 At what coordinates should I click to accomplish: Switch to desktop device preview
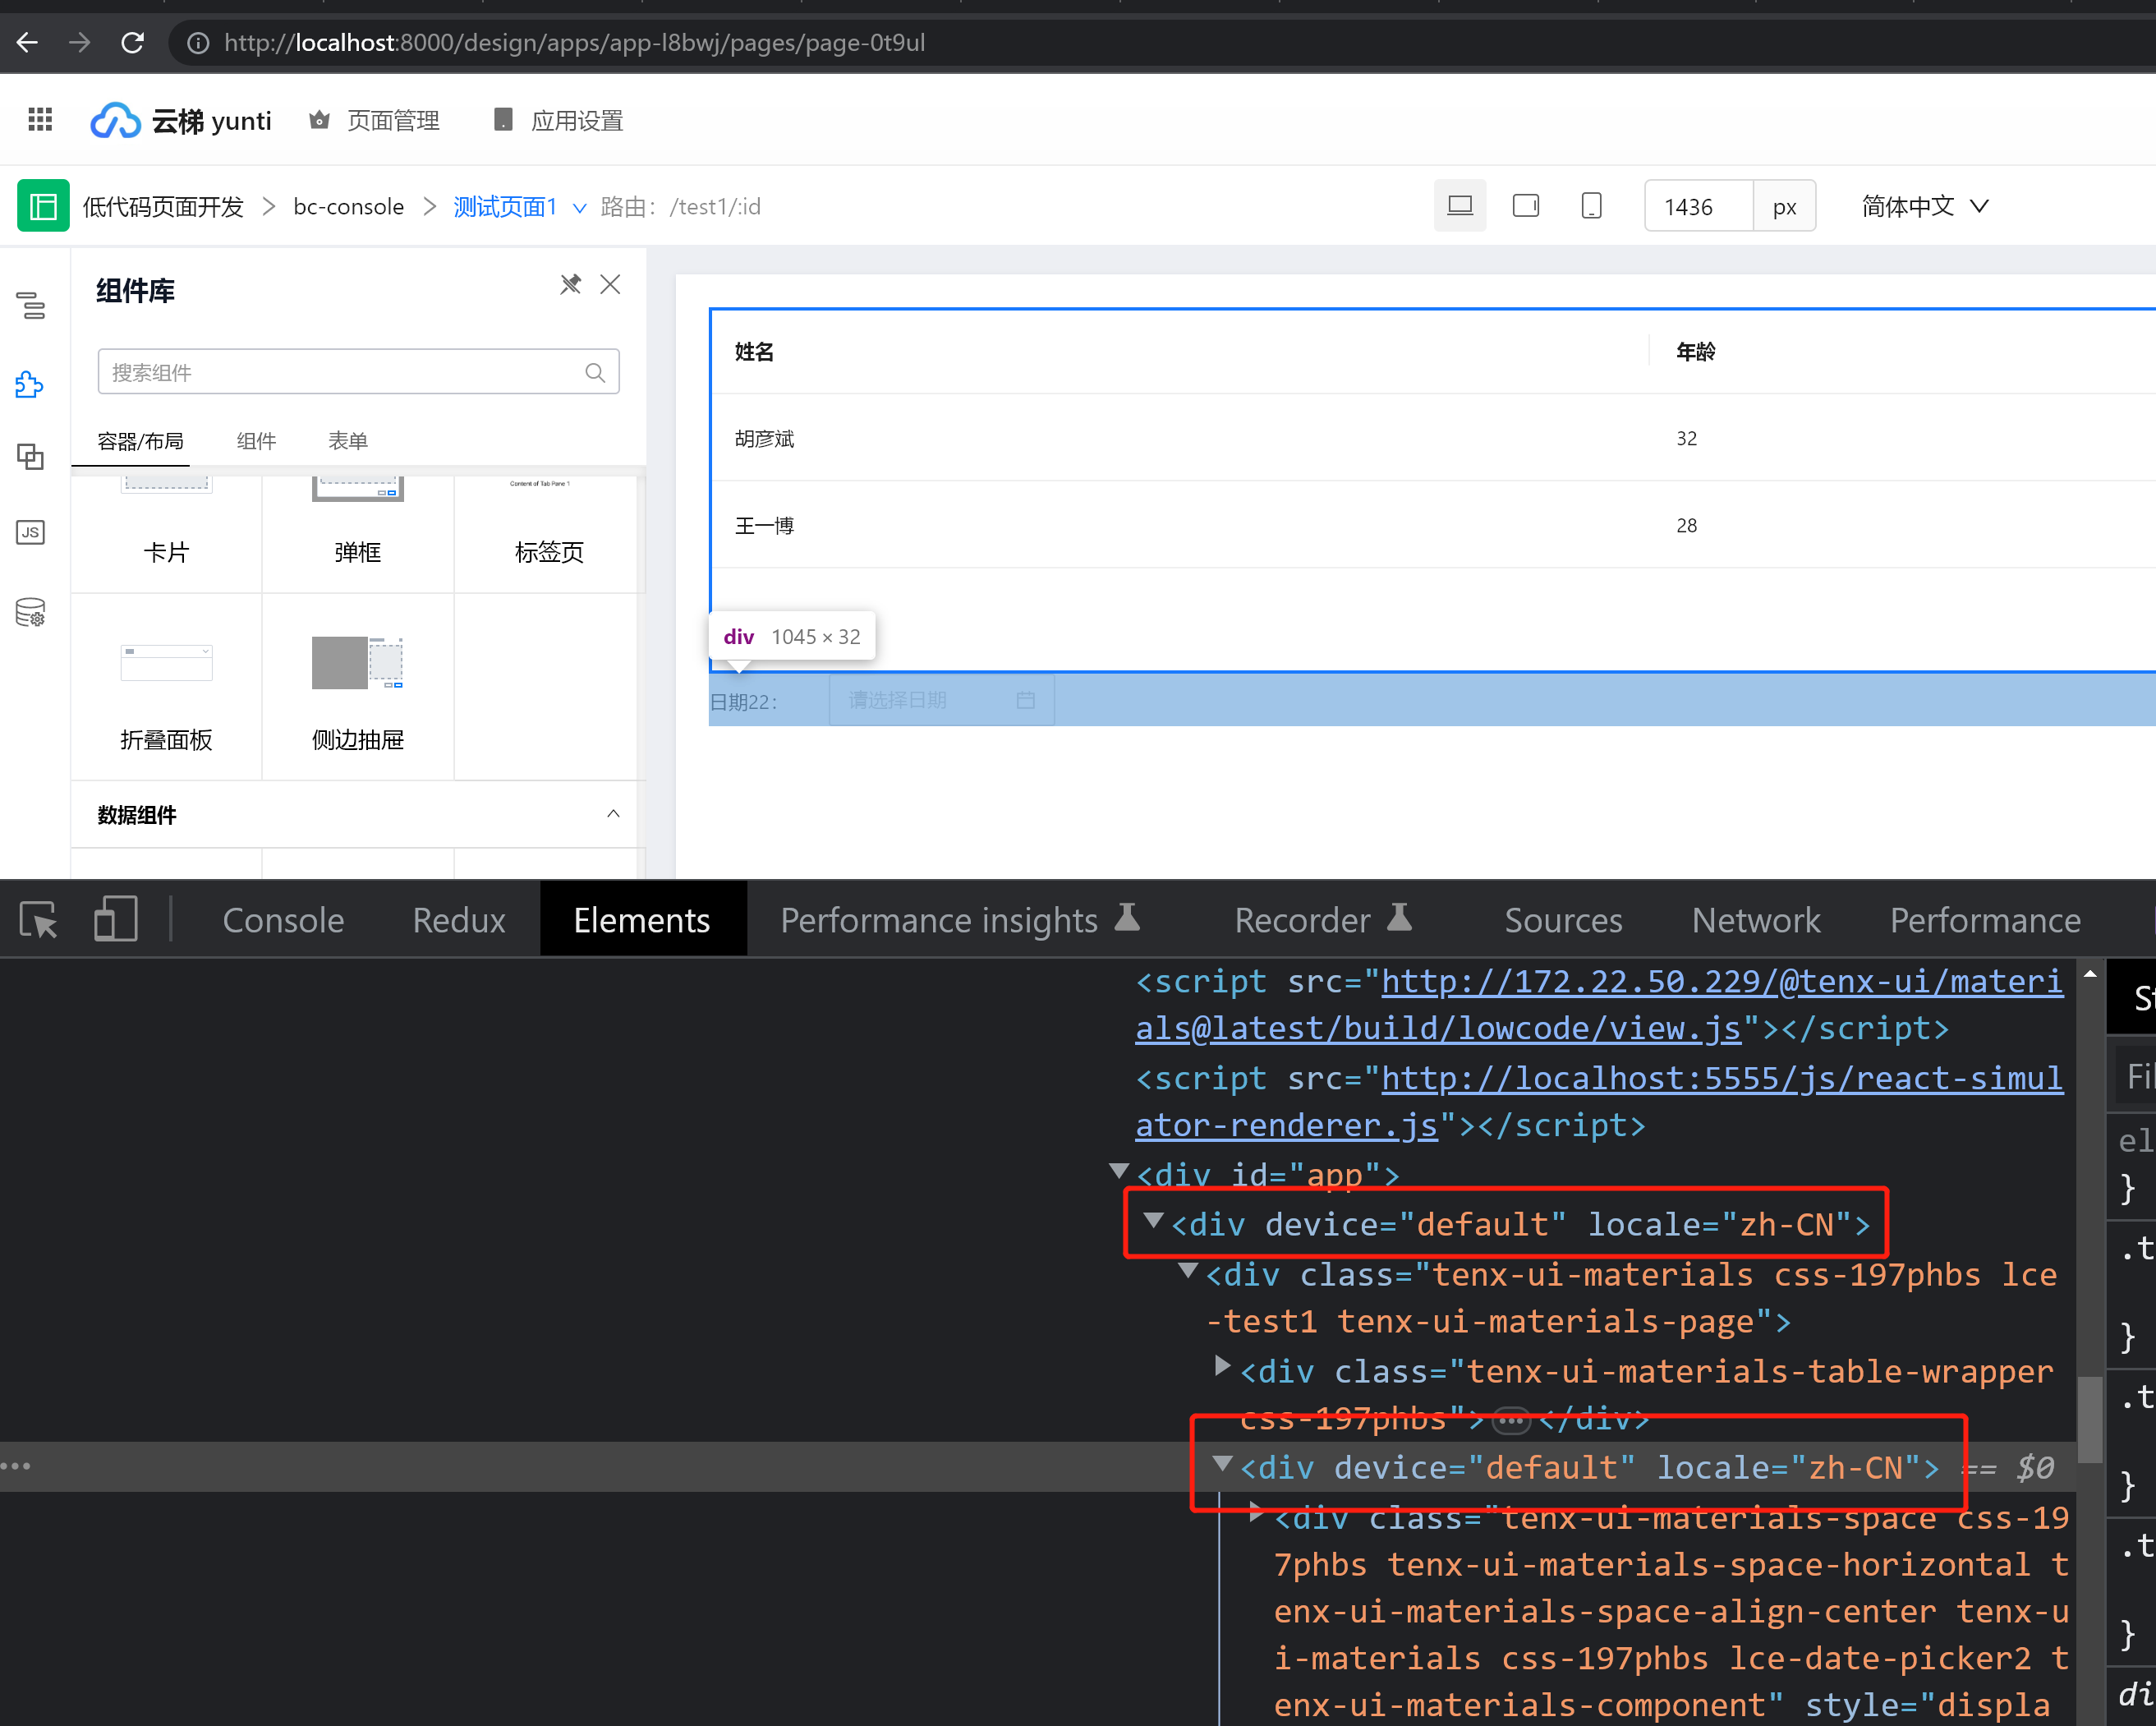tap(1460, 206)
